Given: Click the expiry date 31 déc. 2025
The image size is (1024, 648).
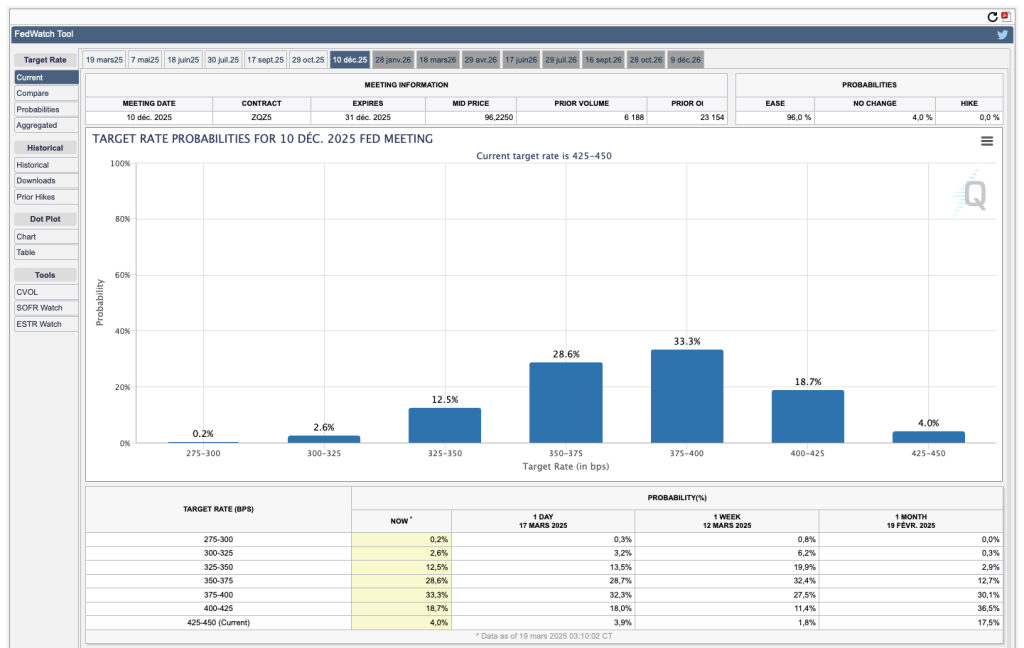Looking at the screenshot, I should point(368,118).
